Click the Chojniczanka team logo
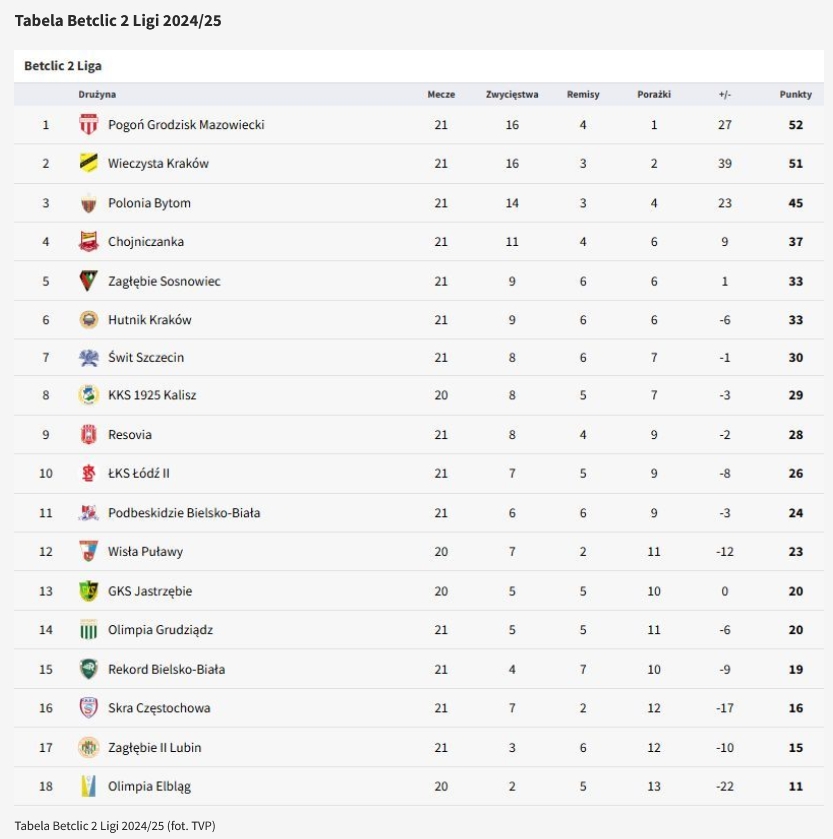Image resolution: width=833 pixels, height=839 pixels. (x=89, y=241)
